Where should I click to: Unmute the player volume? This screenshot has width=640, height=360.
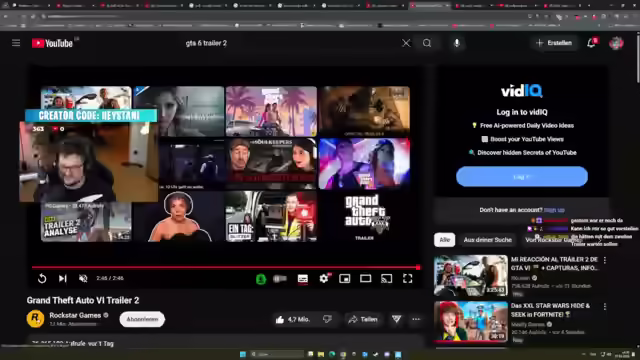click(83, 278)
